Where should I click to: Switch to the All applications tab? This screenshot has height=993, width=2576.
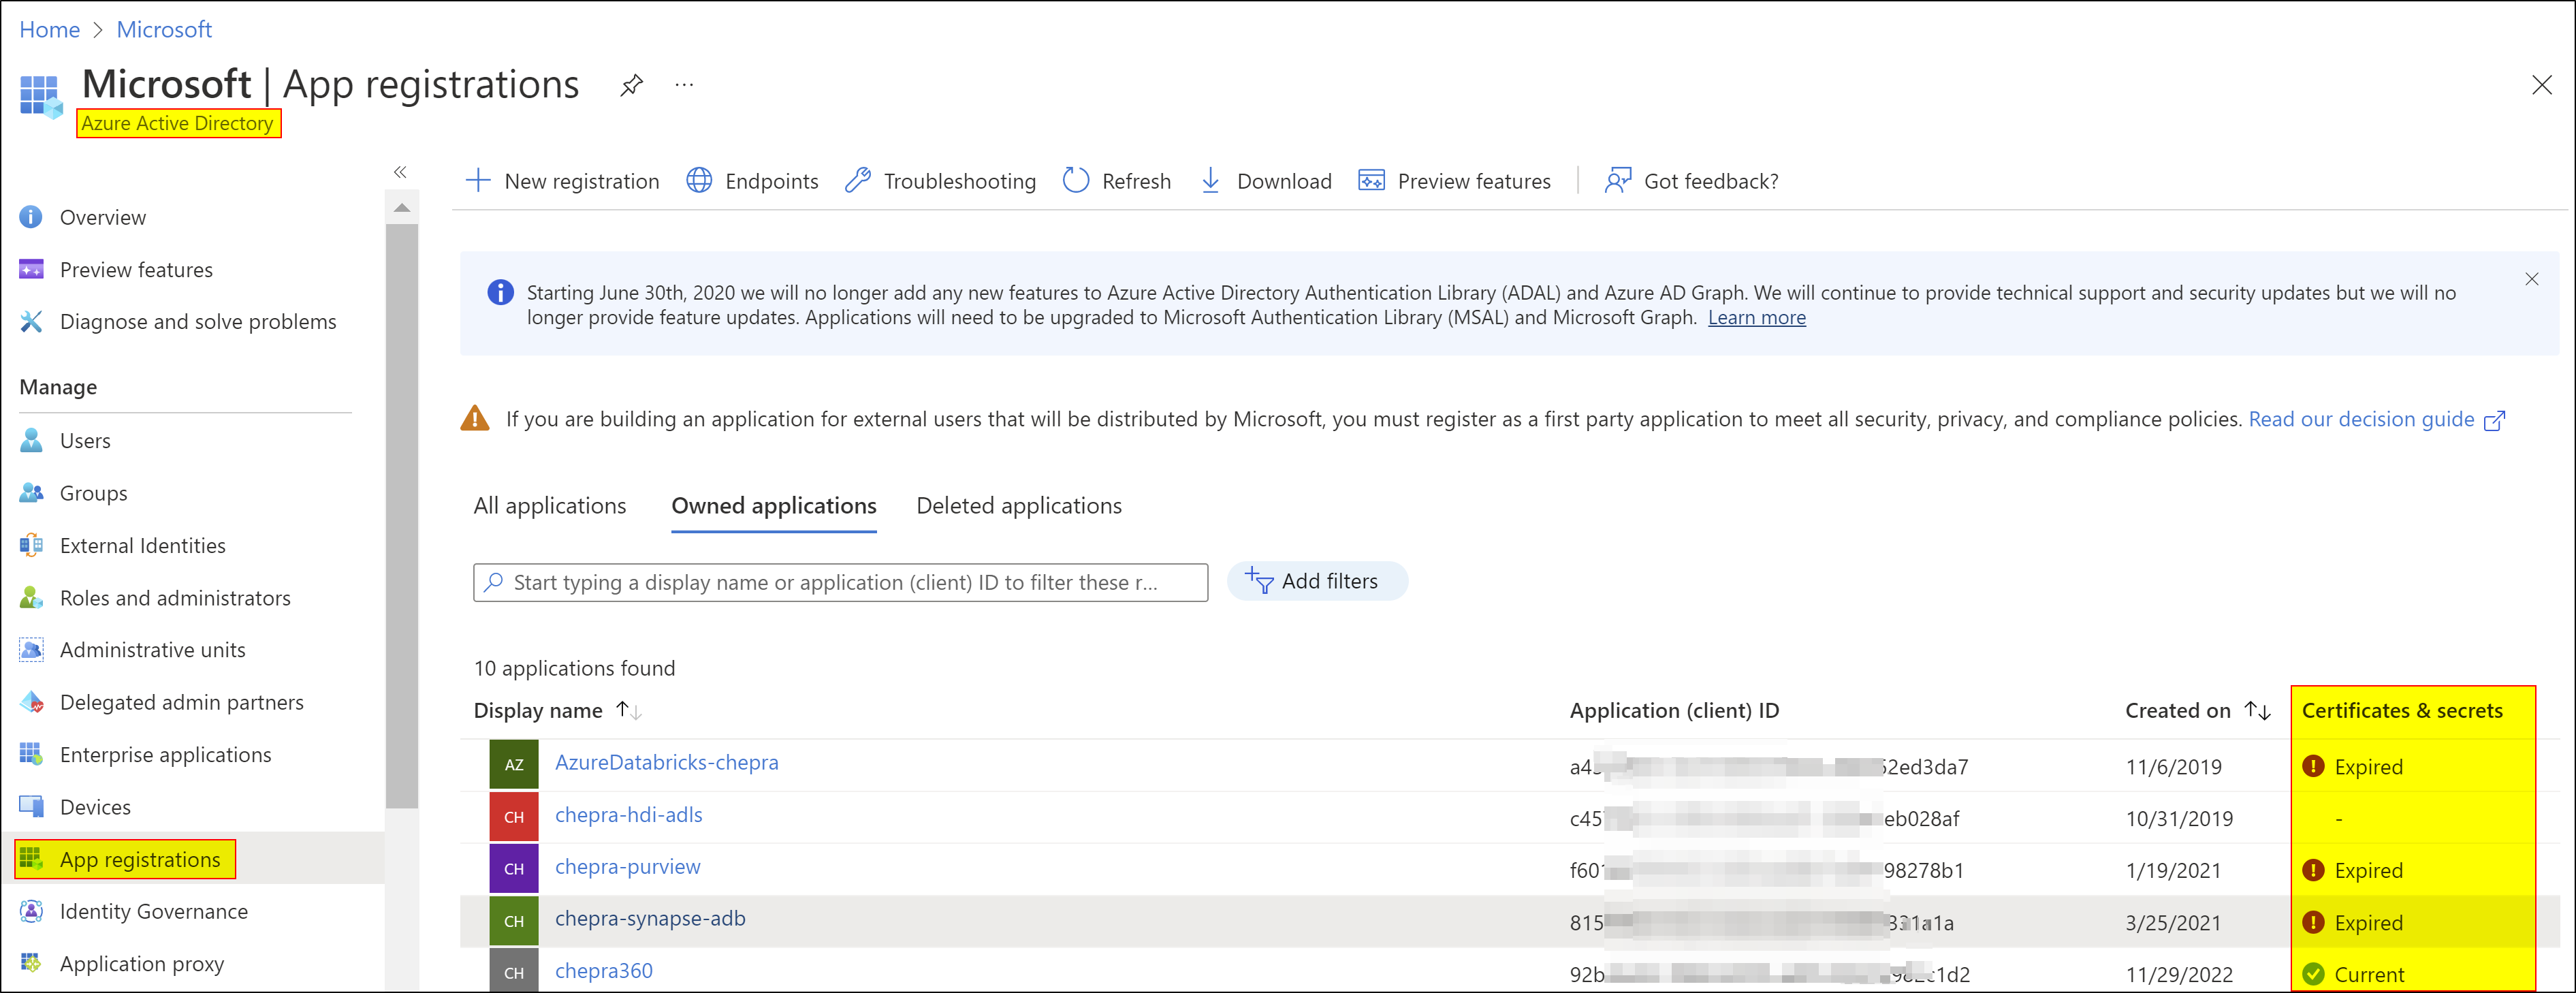[549, 506]
